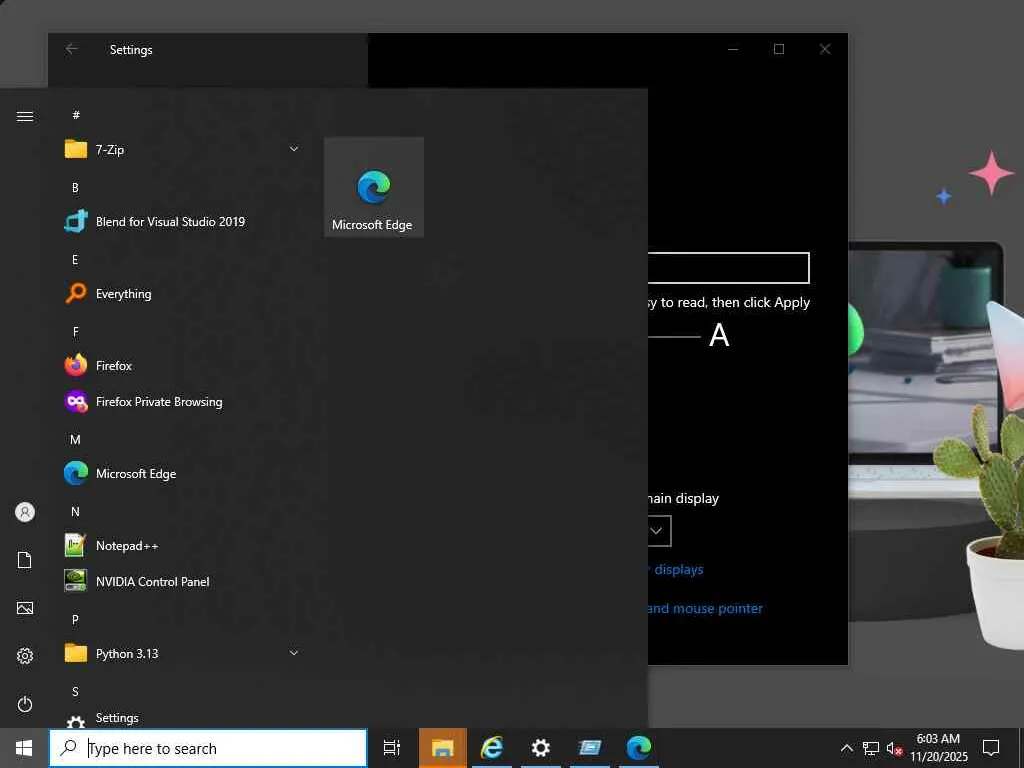This screenshot has width=1024, height=768.
Task: Jump to the # letter section
Action: tap(76, 115)
